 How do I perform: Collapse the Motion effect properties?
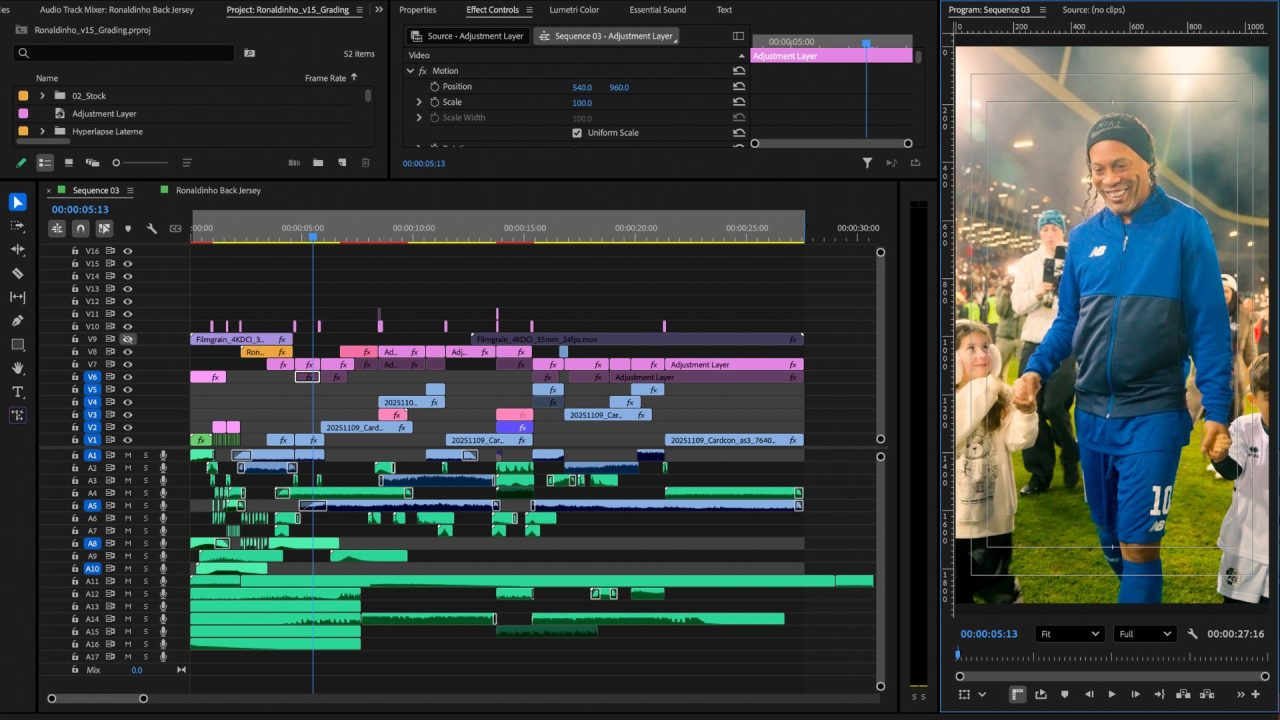tap(410, 71)
